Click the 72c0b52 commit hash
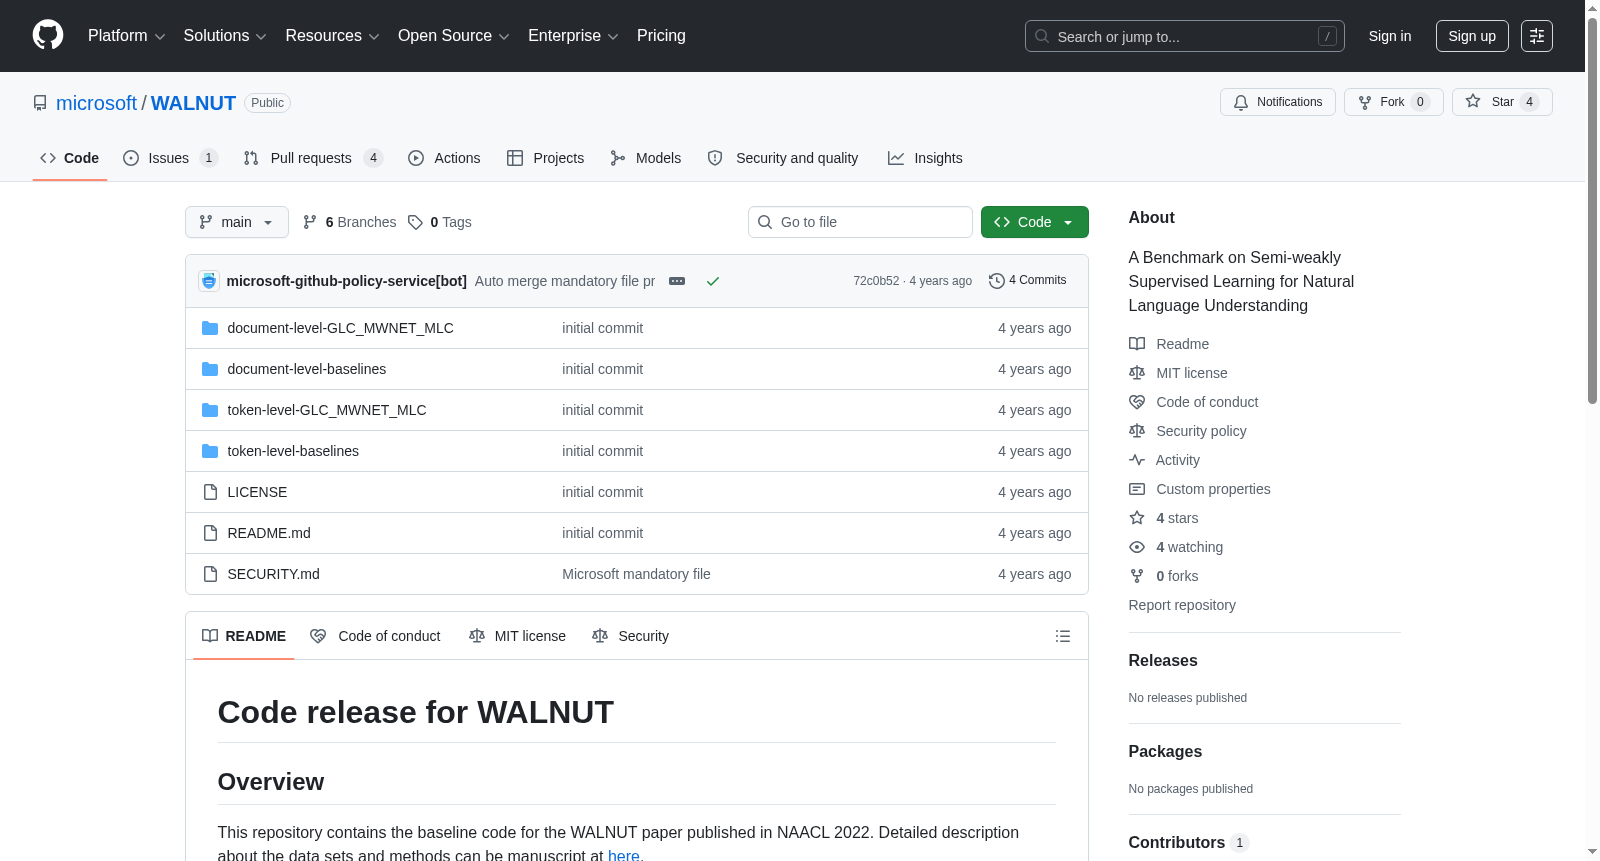 click(x=876, y=281)
